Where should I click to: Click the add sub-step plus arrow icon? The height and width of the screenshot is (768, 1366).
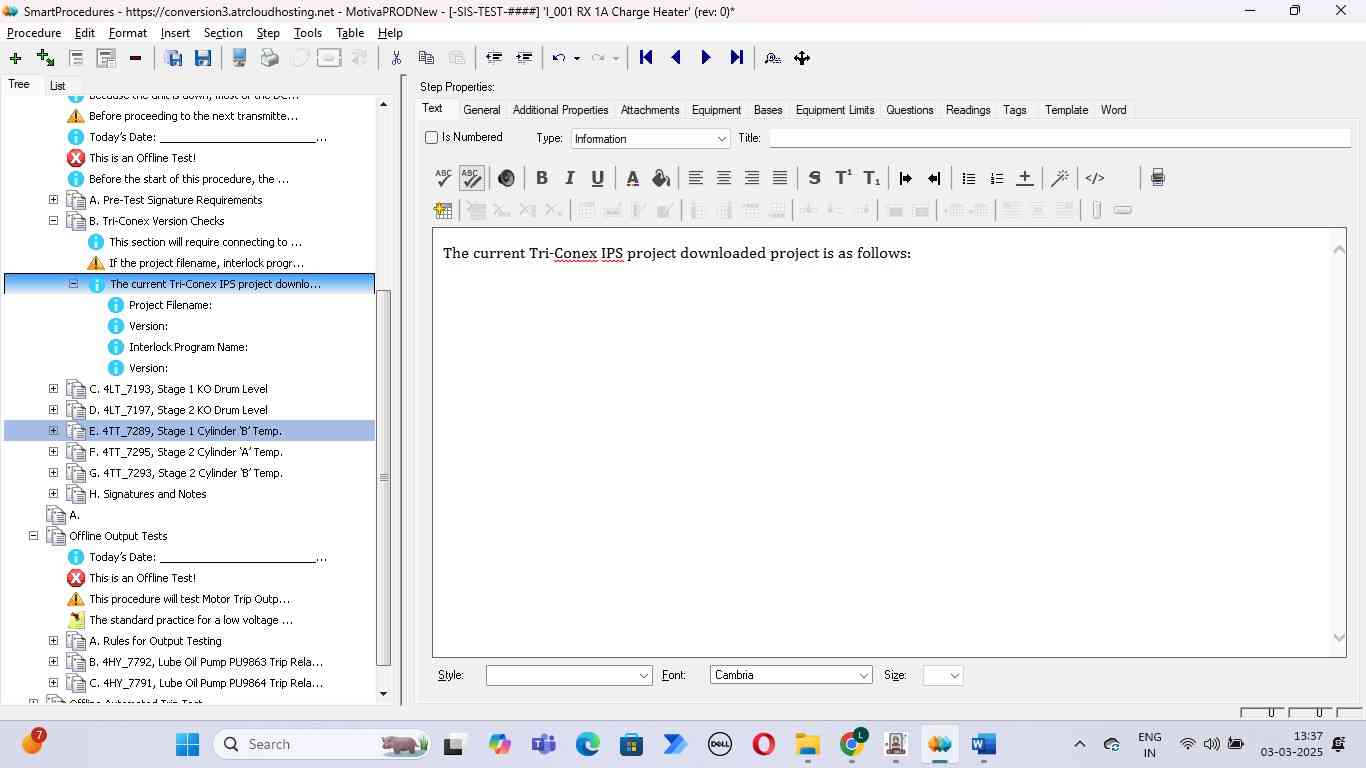coord(45,58)
